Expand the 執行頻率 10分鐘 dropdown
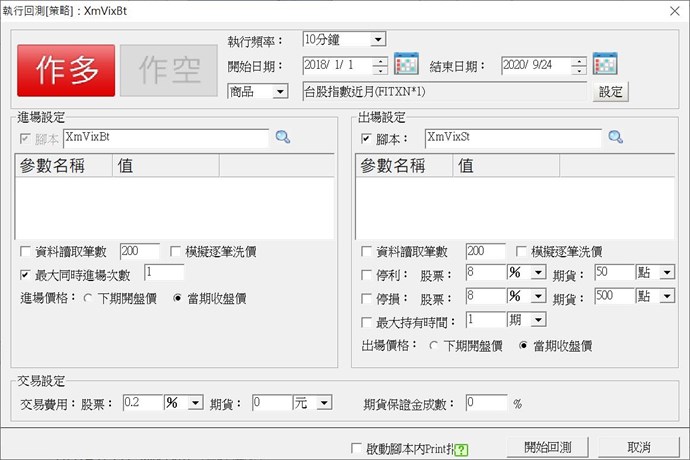The height and width of the screenshot is (460, 690). click(377, 40)
